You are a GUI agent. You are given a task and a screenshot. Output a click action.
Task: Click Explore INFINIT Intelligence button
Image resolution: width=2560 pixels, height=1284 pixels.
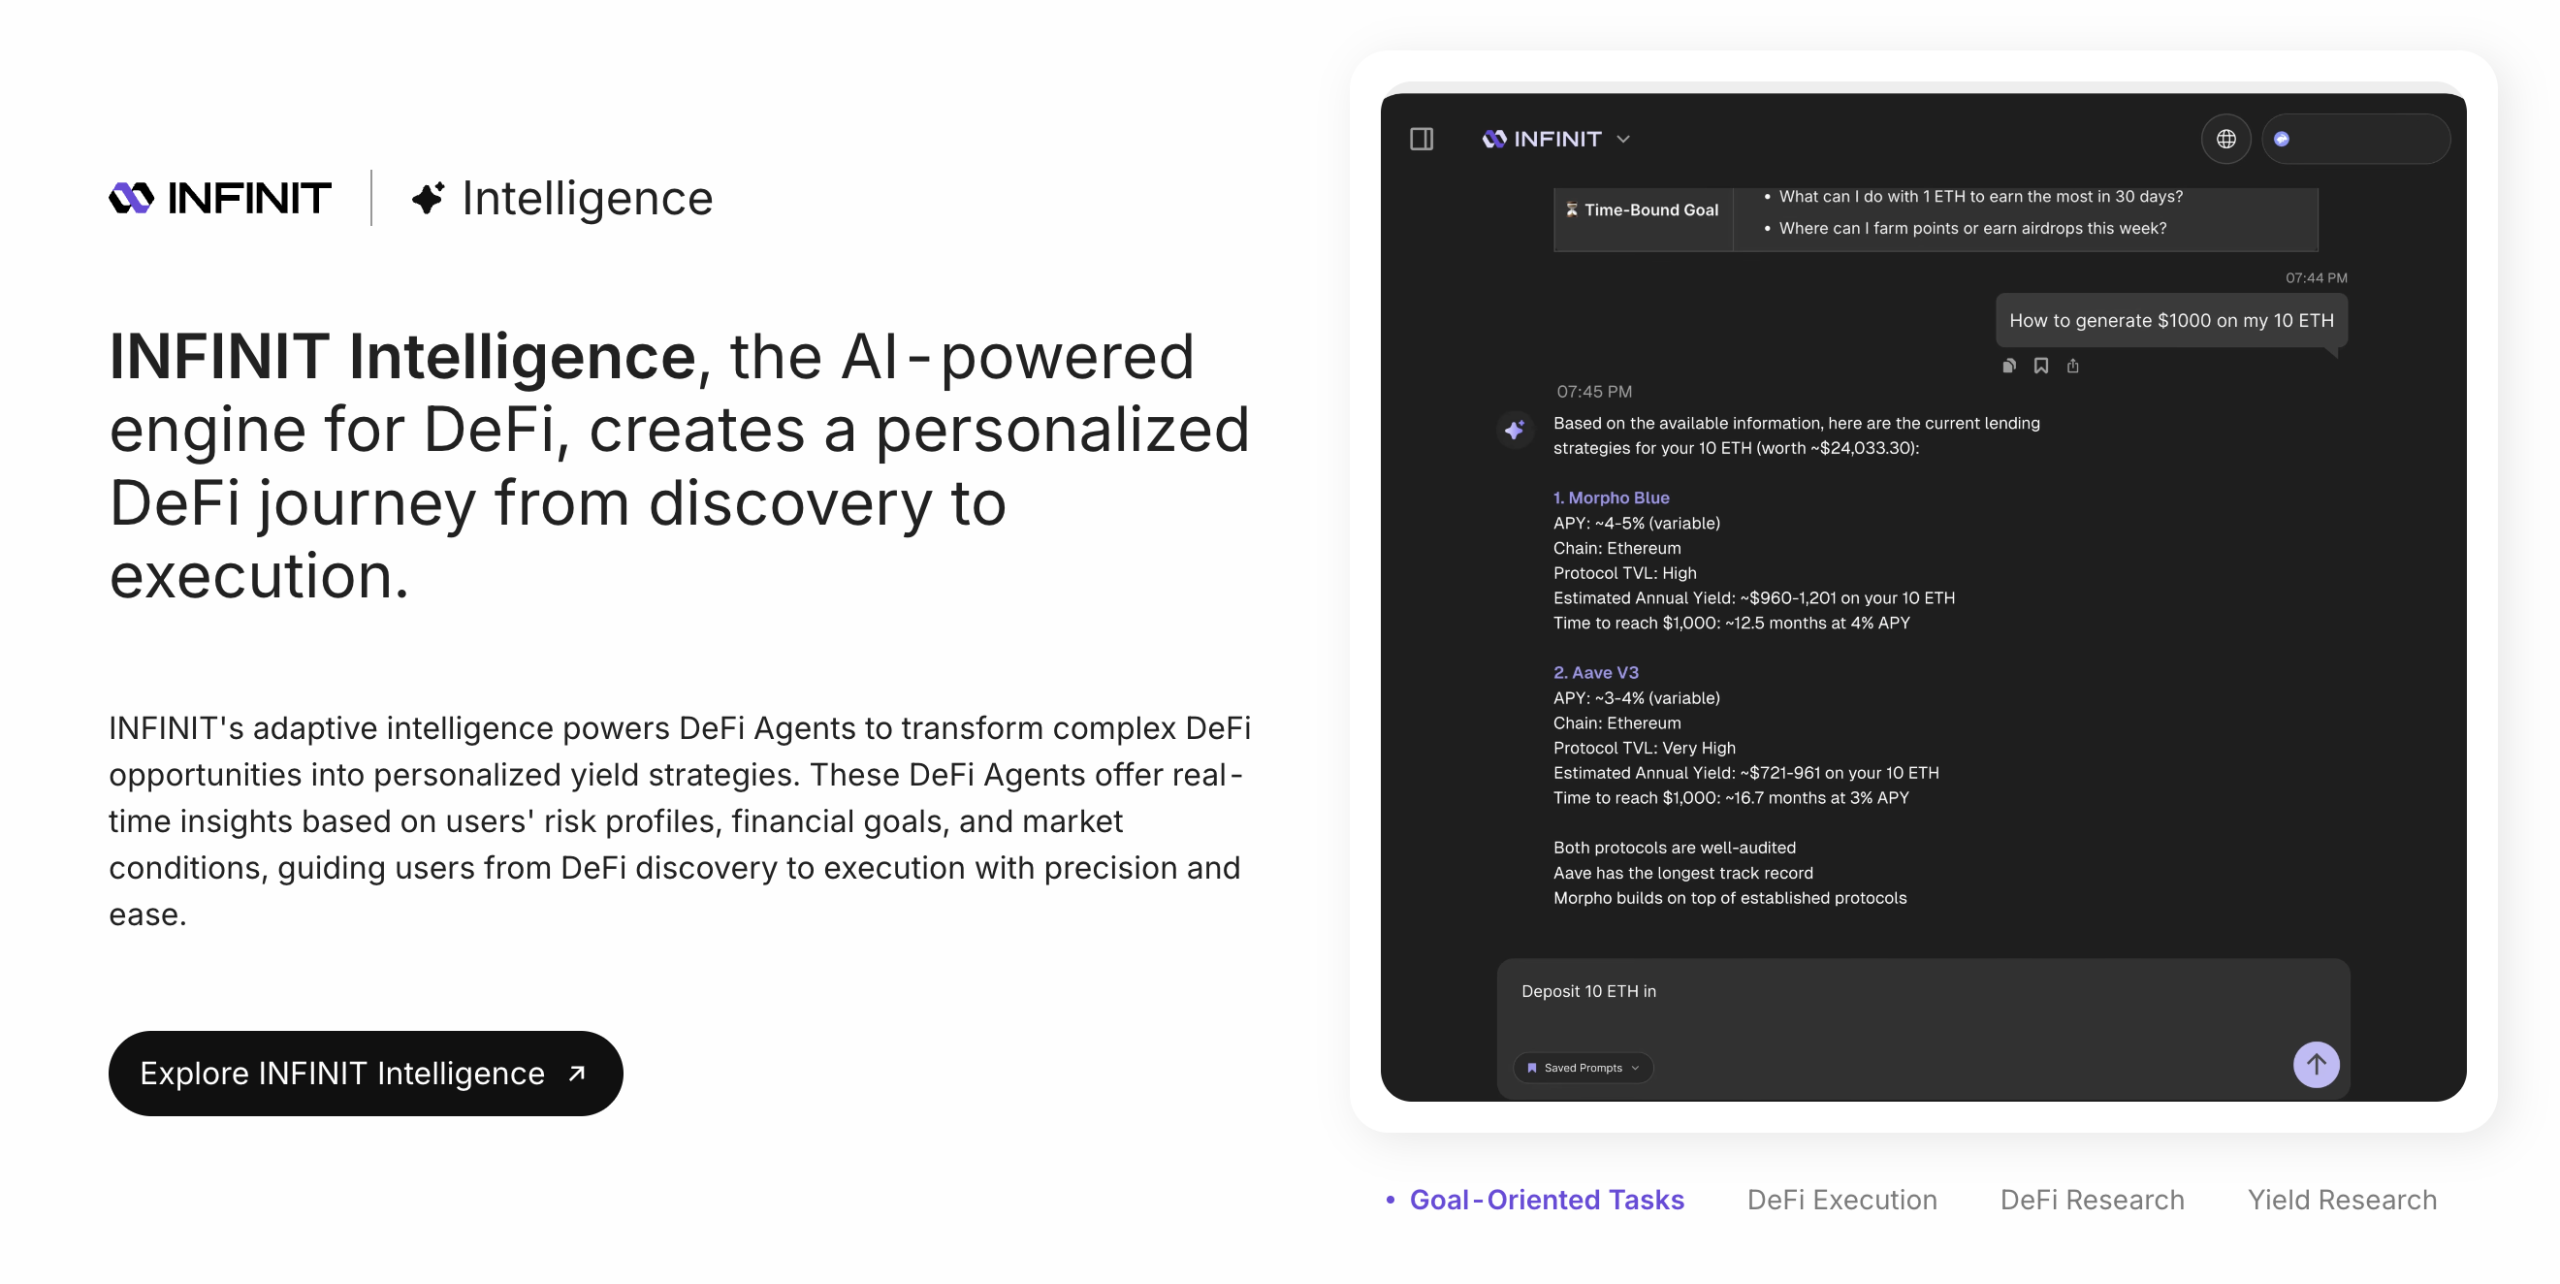click(x=365, y=1073)
